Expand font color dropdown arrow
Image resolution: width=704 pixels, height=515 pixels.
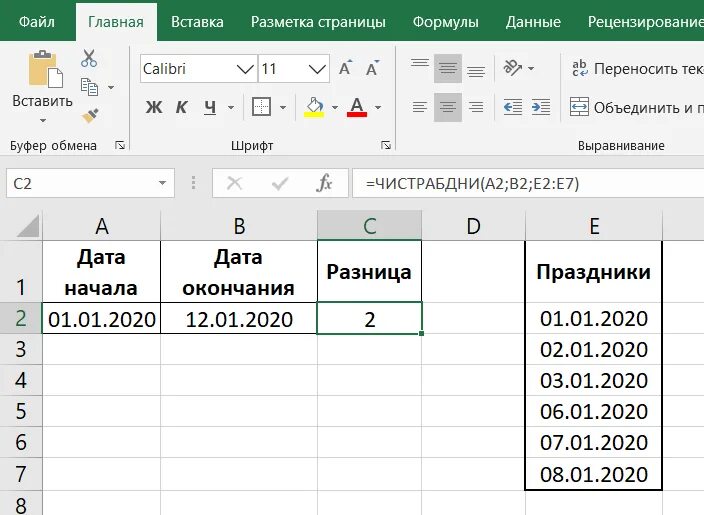click(x=378, y=108)
